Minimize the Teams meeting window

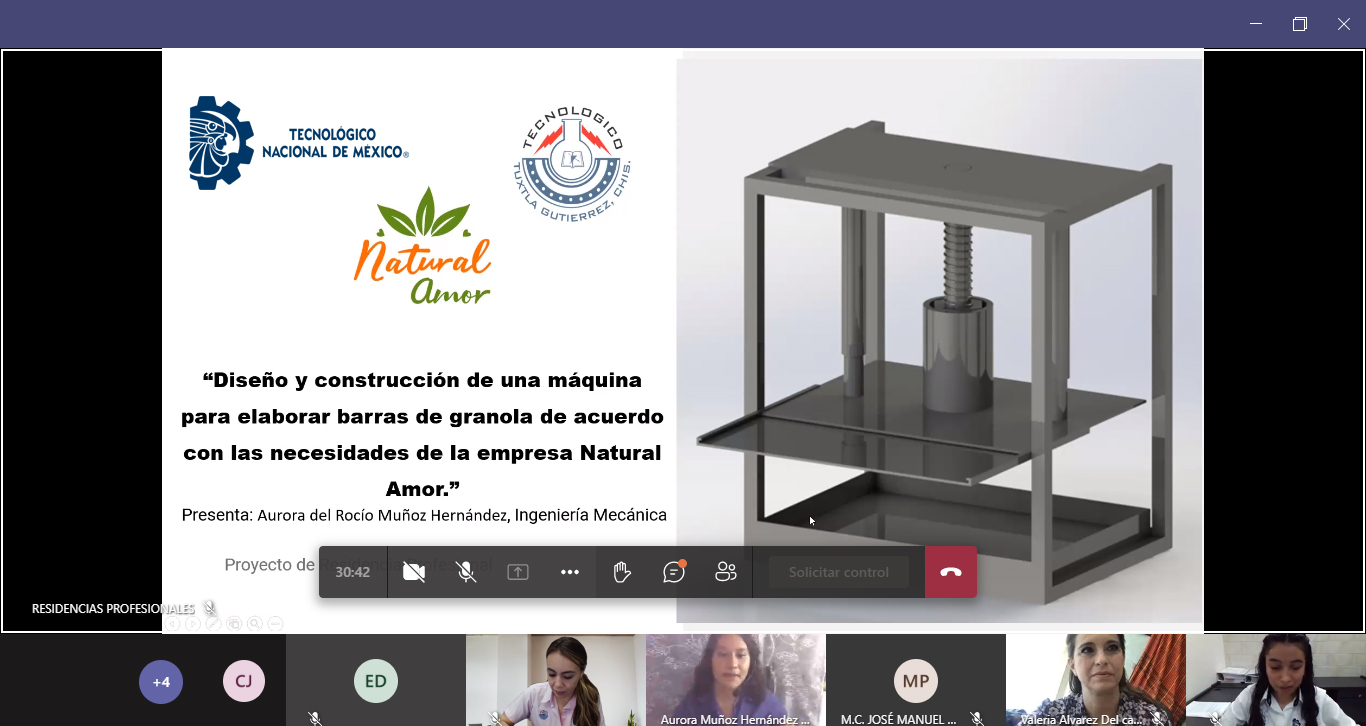coord(1256,24)
